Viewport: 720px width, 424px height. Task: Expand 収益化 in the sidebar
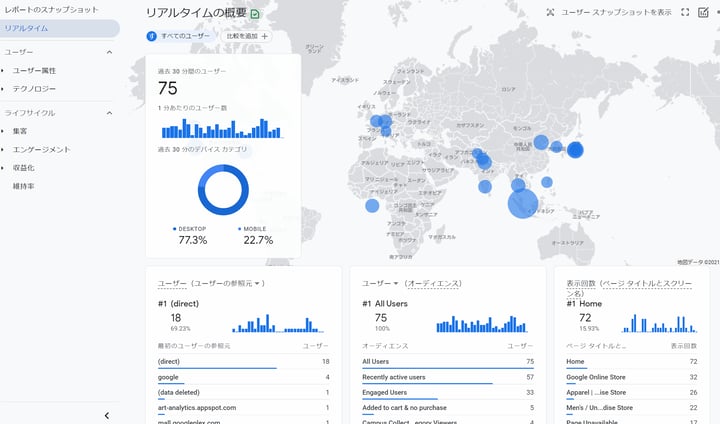pyautogui.click(x=23, y=168)
